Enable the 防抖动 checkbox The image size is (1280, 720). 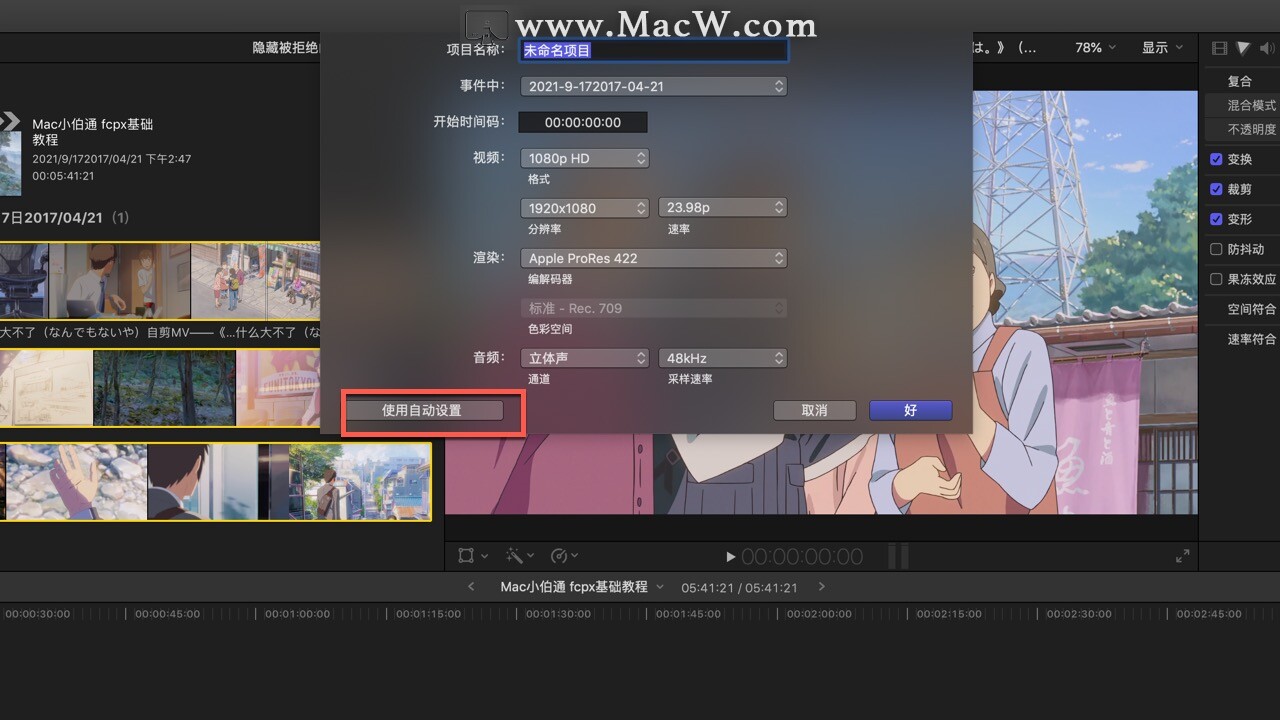click(1216, 249)
